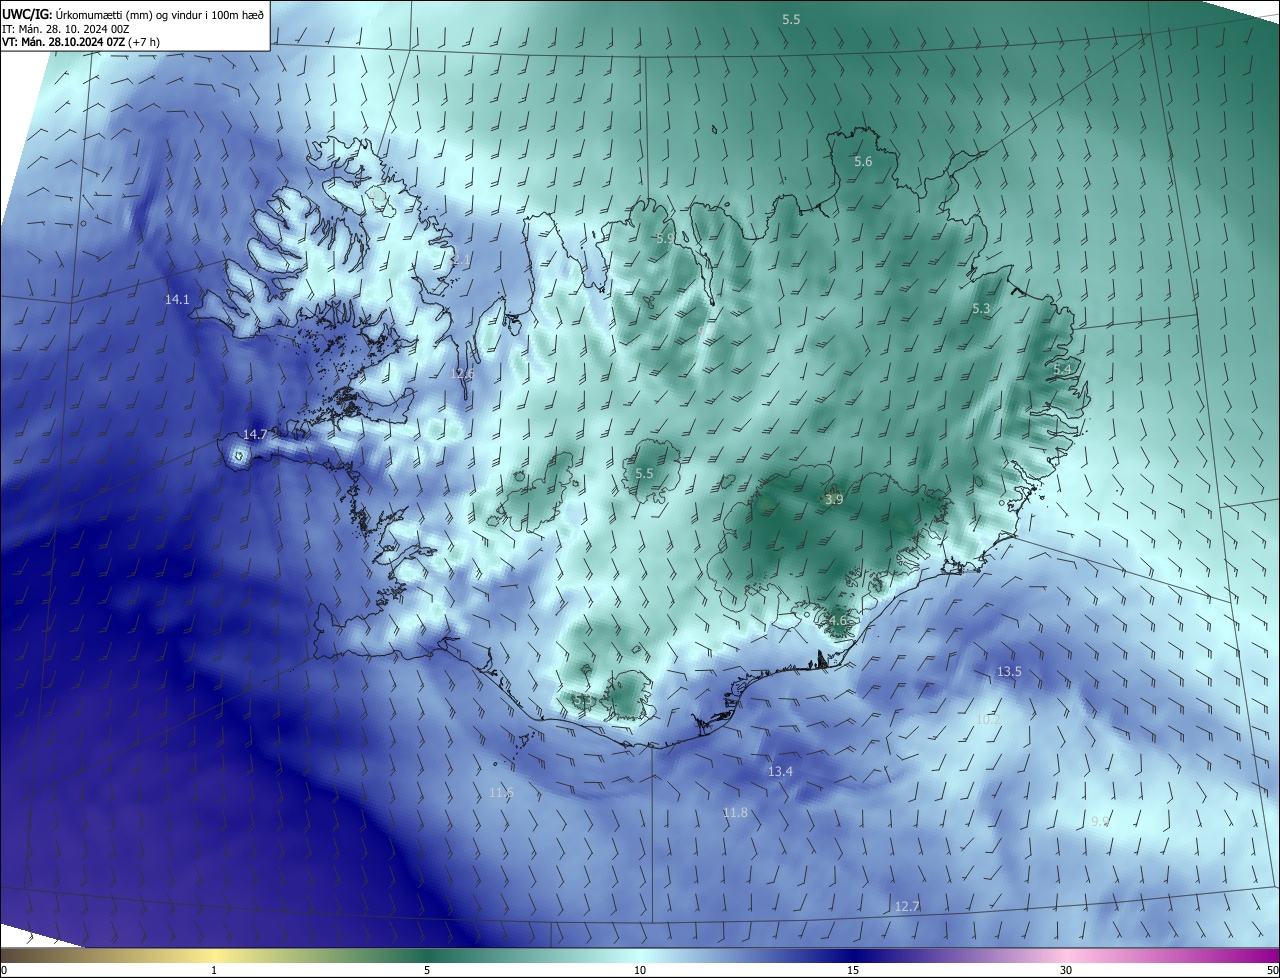Click the '1' tick label on the color scale
Viewport: 1280px width, 978px height.
click(214, 970)
